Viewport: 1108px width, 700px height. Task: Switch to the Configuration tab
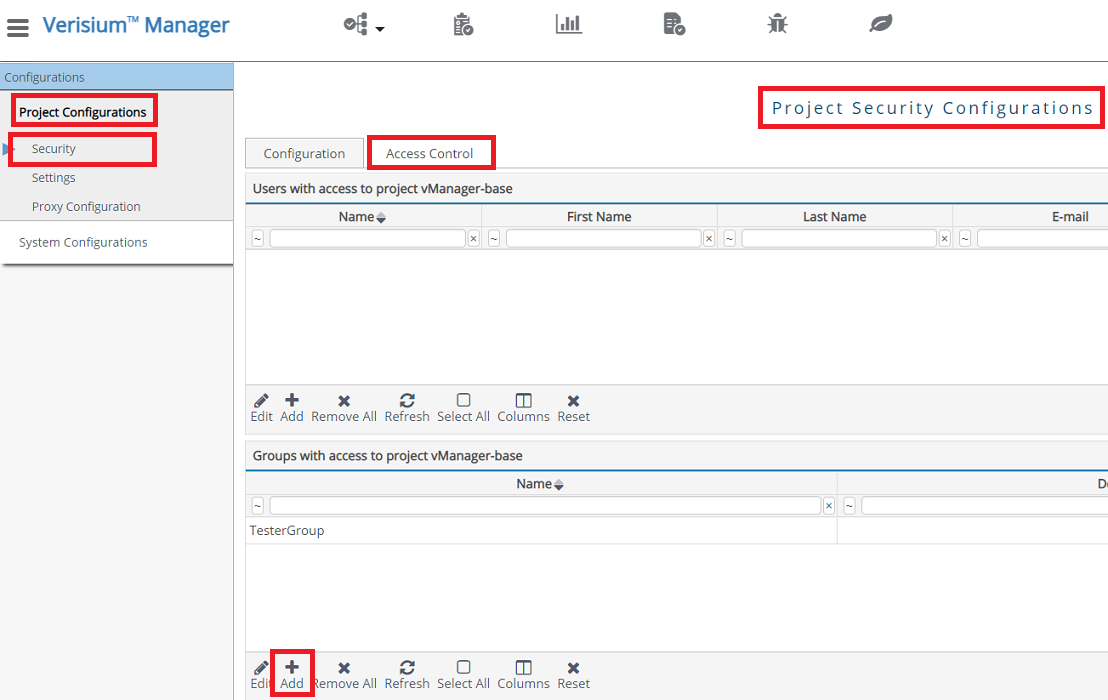point(304,153)
